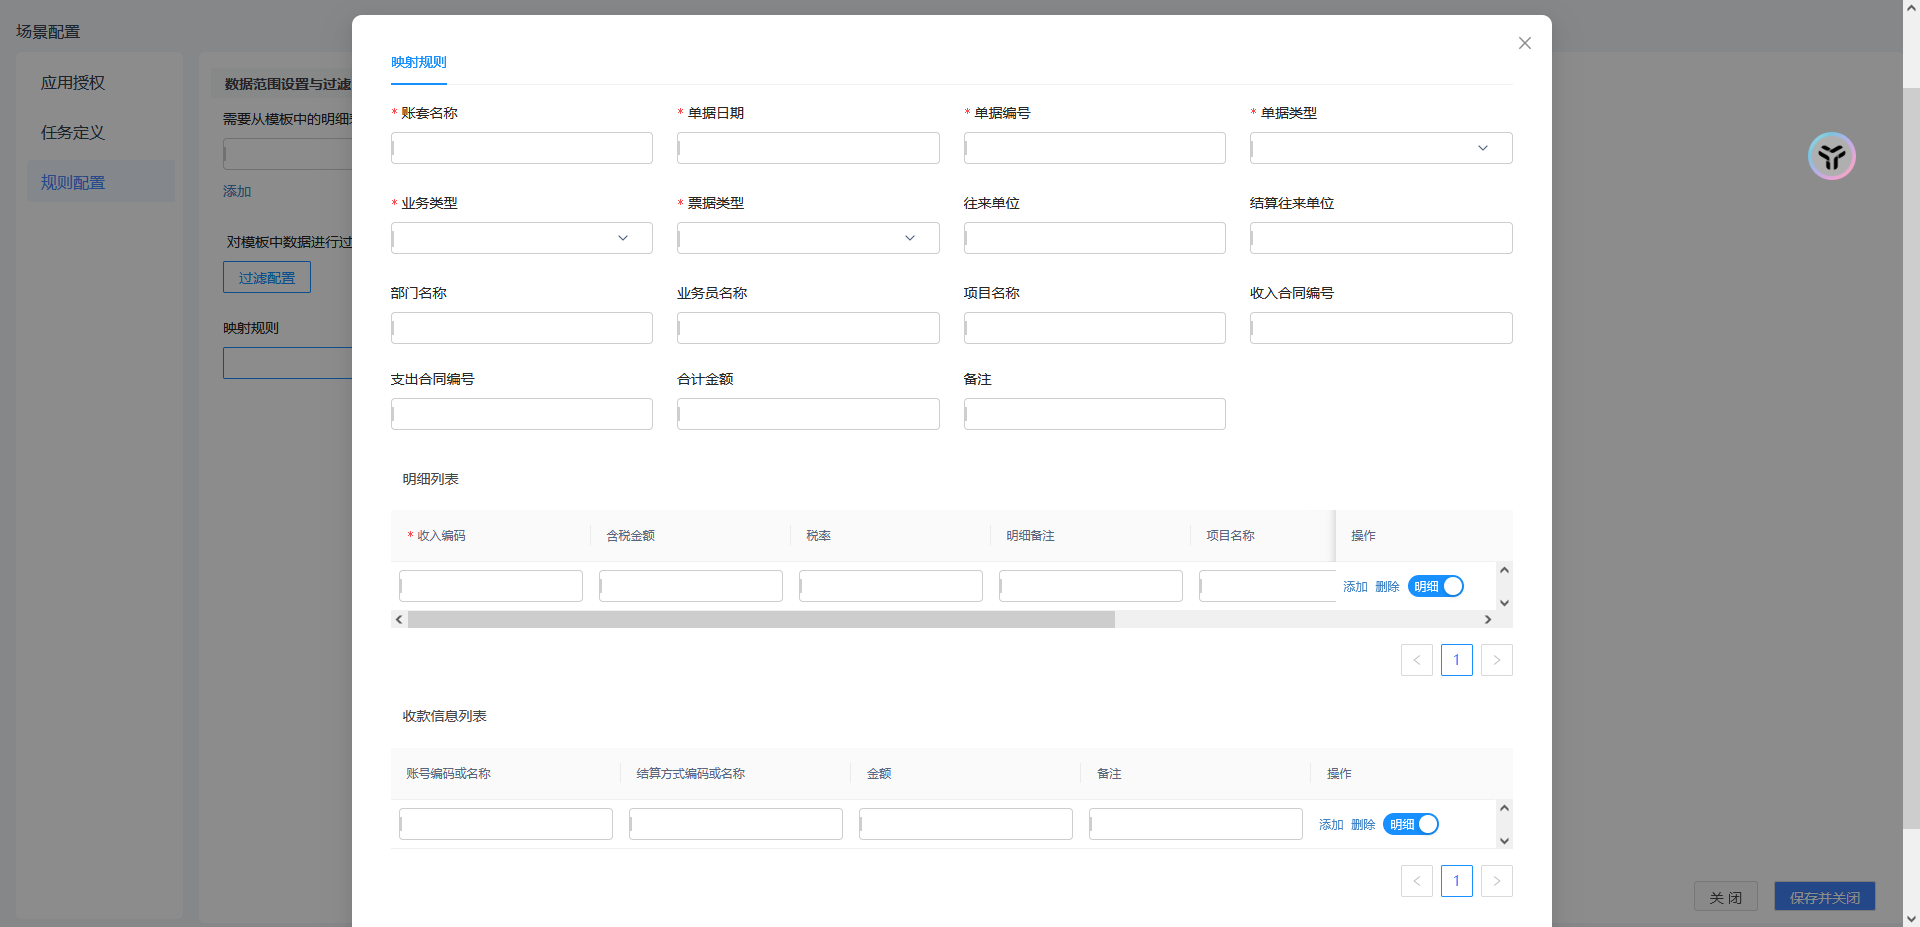Image resolution: width=1920 pixels, height=927 pixels.
Task: Open 应用授权 in the left sidebar
Action: tap(73, 83)
